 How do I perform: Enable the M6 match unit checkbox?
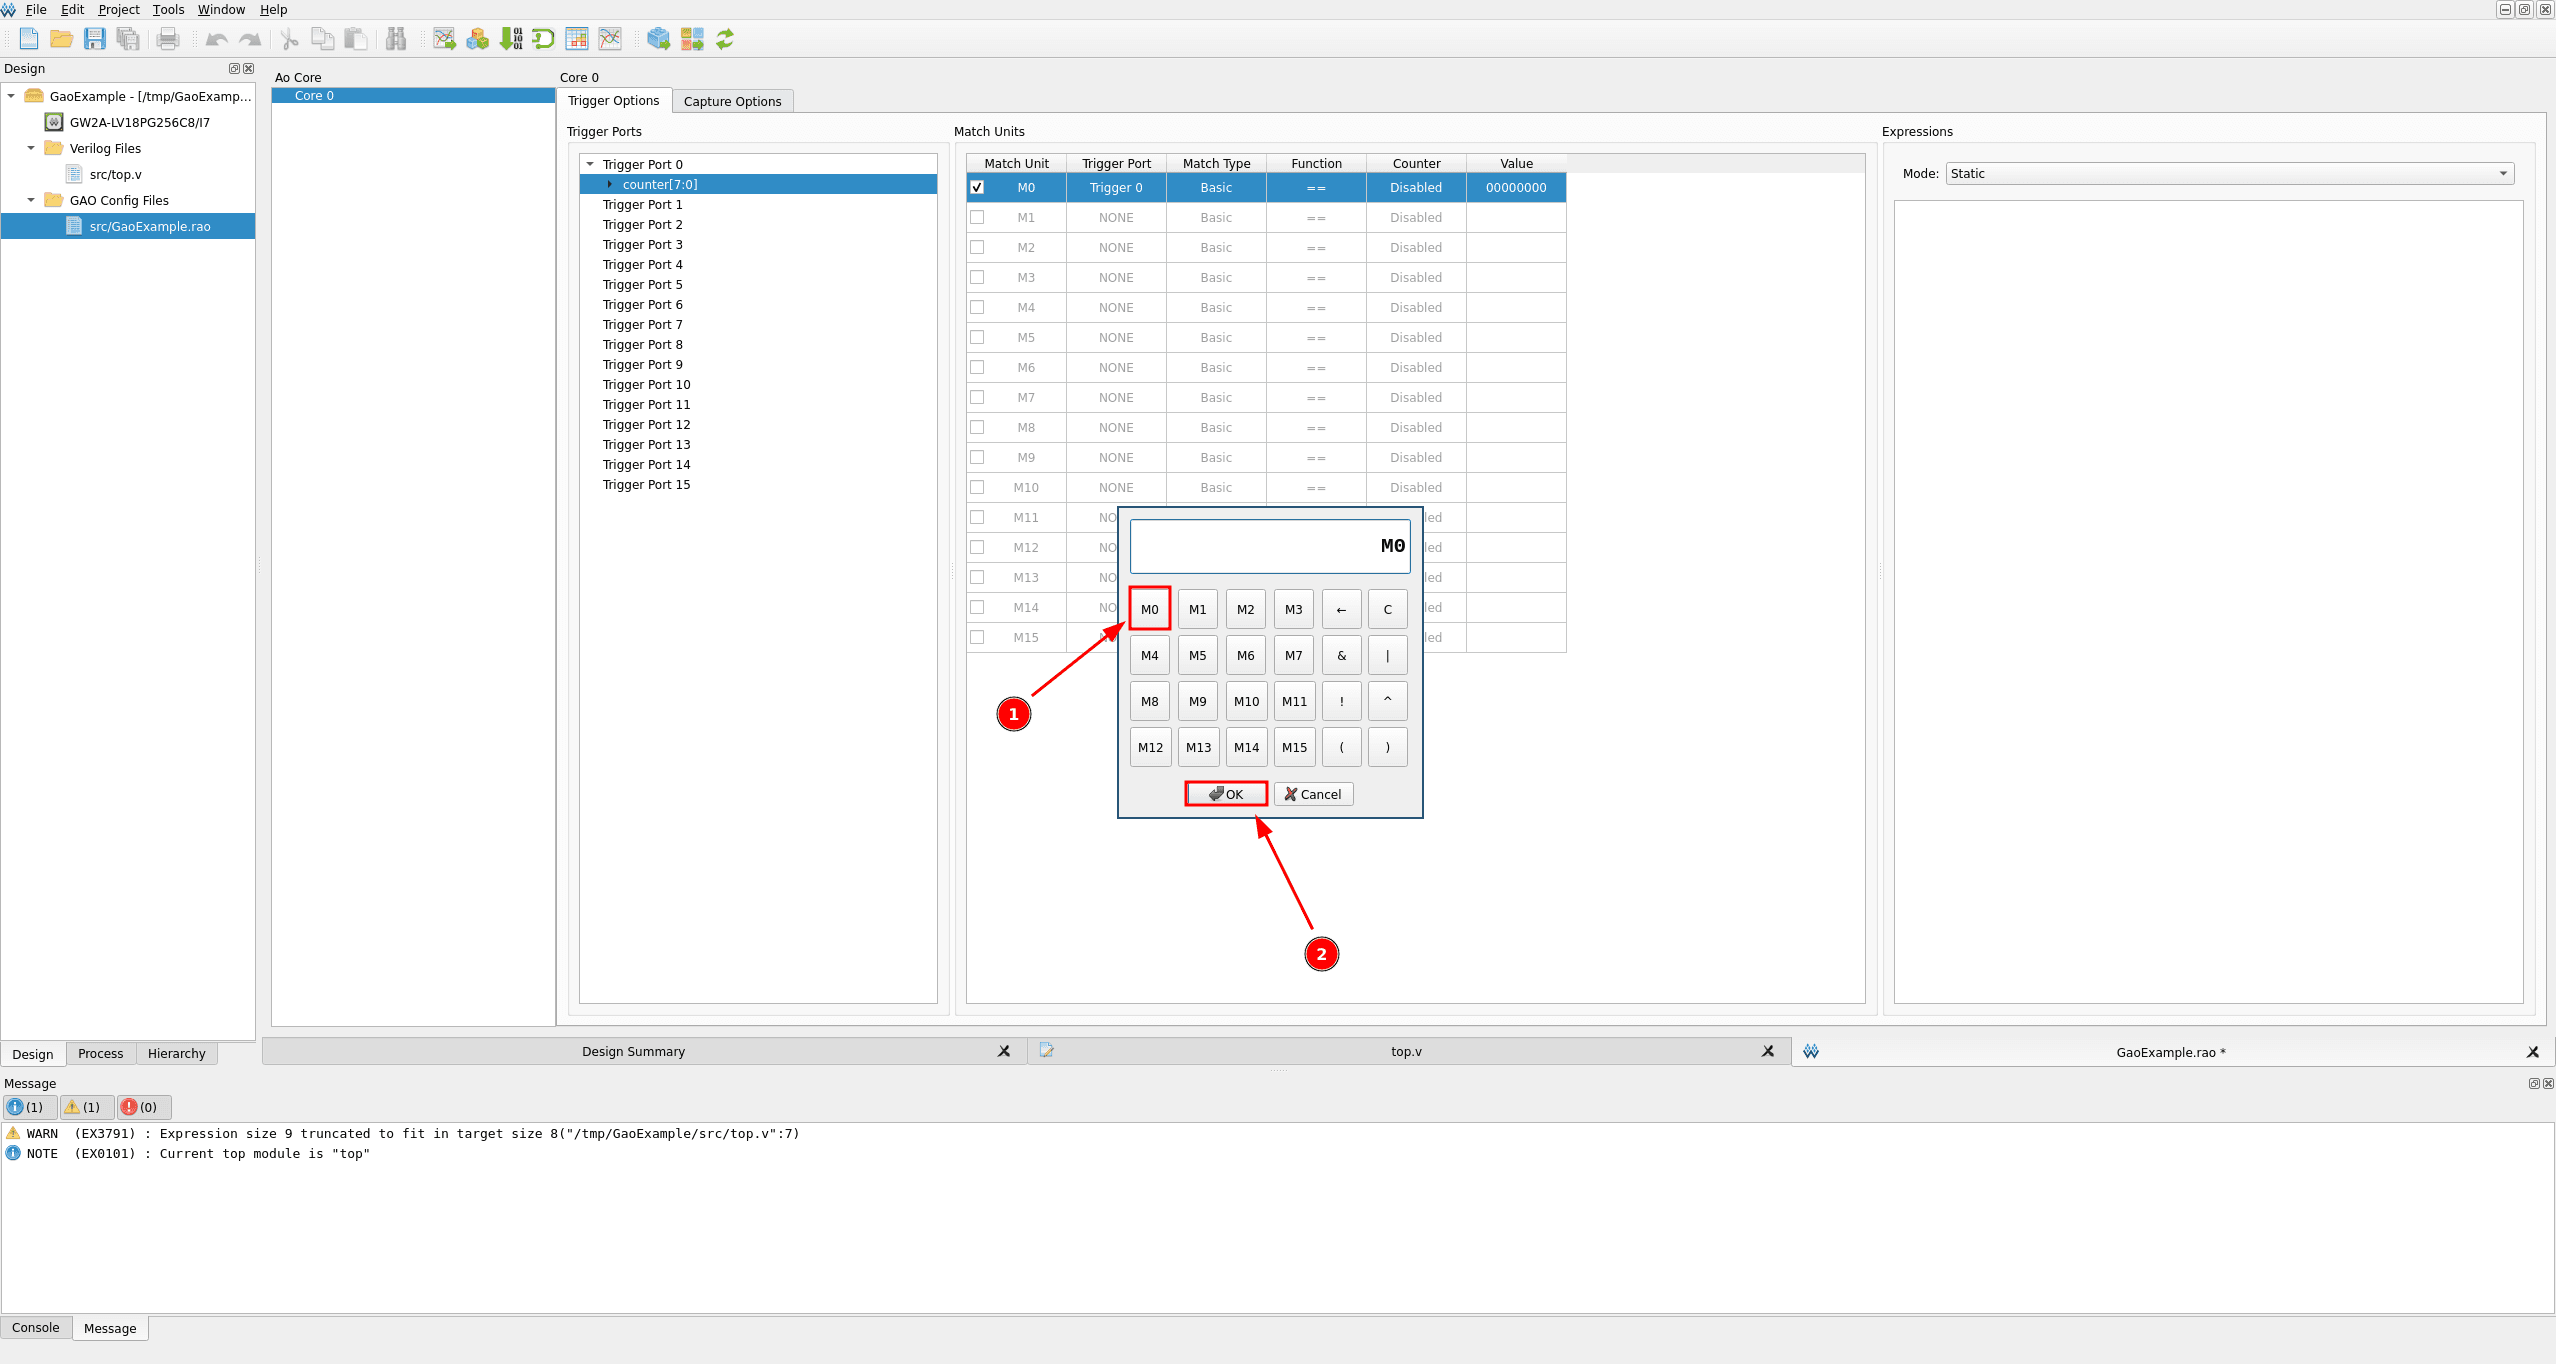[977, 367]
